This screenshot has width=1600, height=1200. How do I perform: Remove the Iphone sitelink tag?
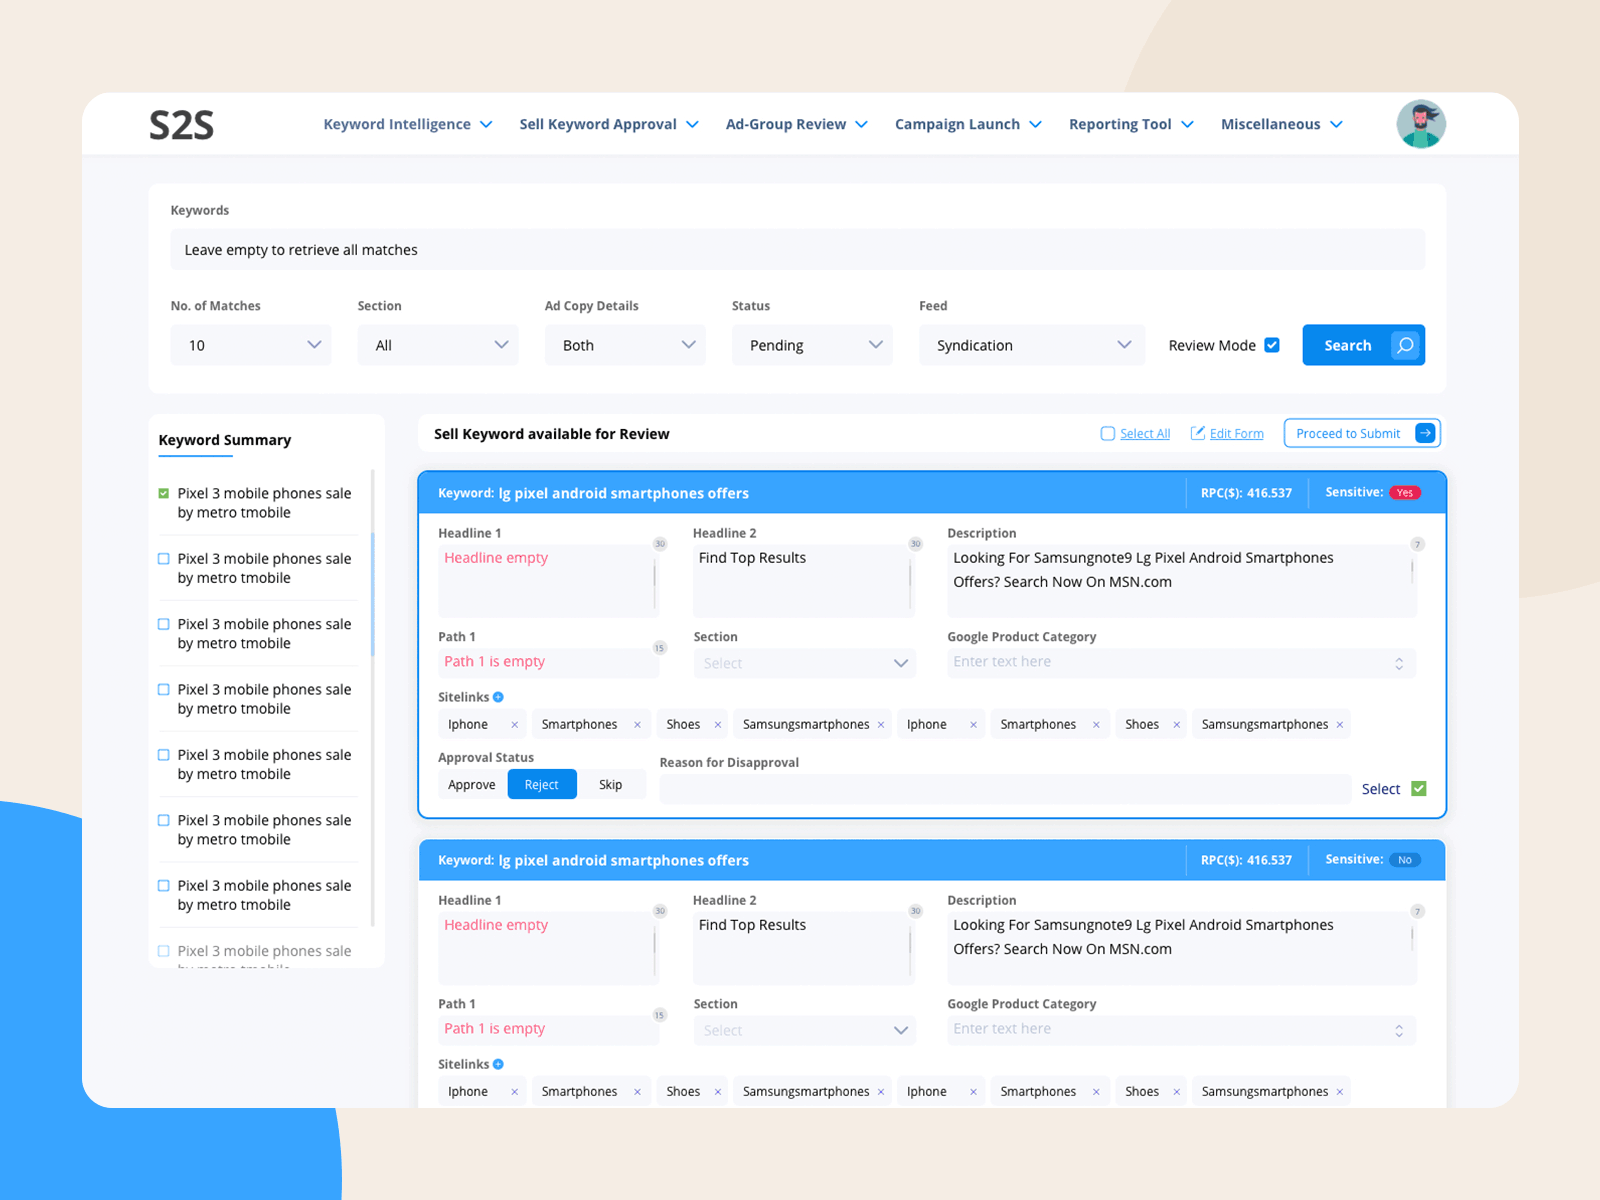tap(514, 723)
